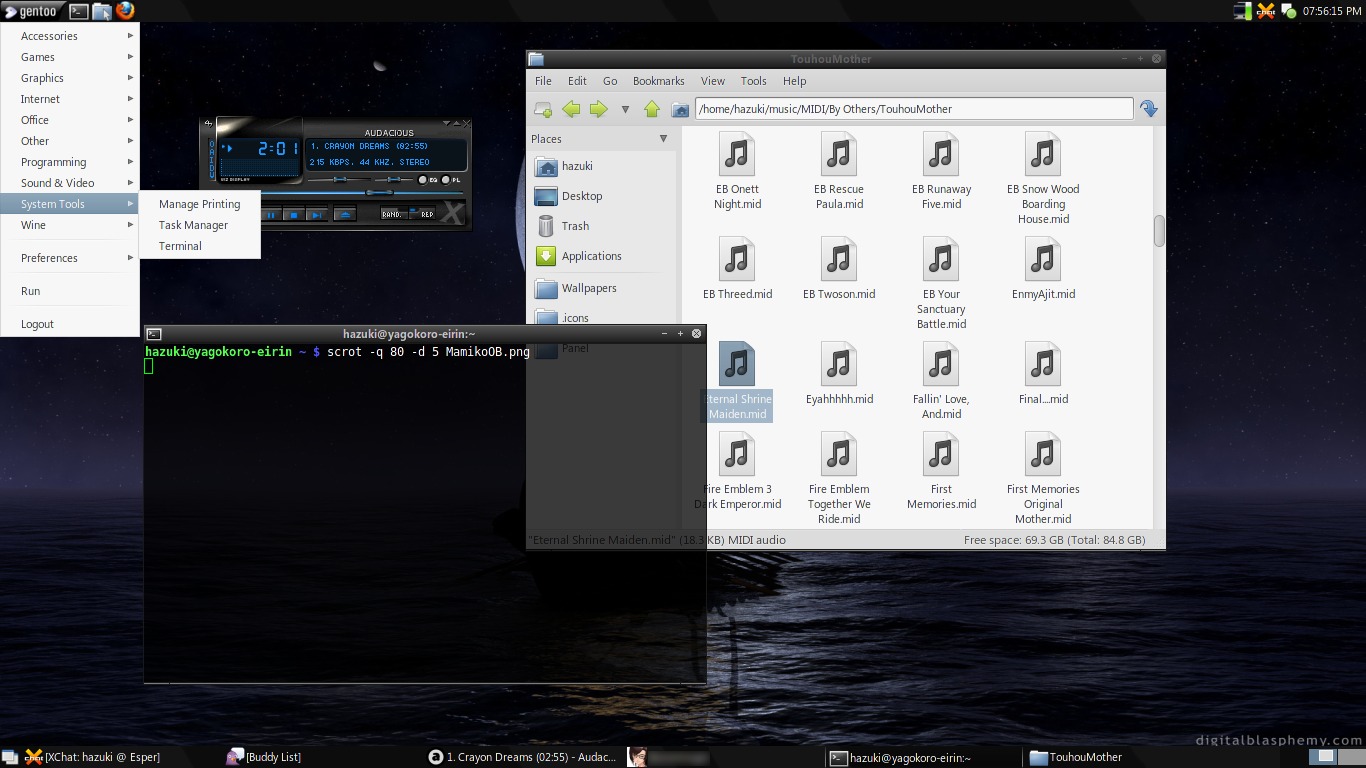The image size is (1366, 768).
Task: Select the EB Onett Night.mid file
Action: (x=737, y=170)
